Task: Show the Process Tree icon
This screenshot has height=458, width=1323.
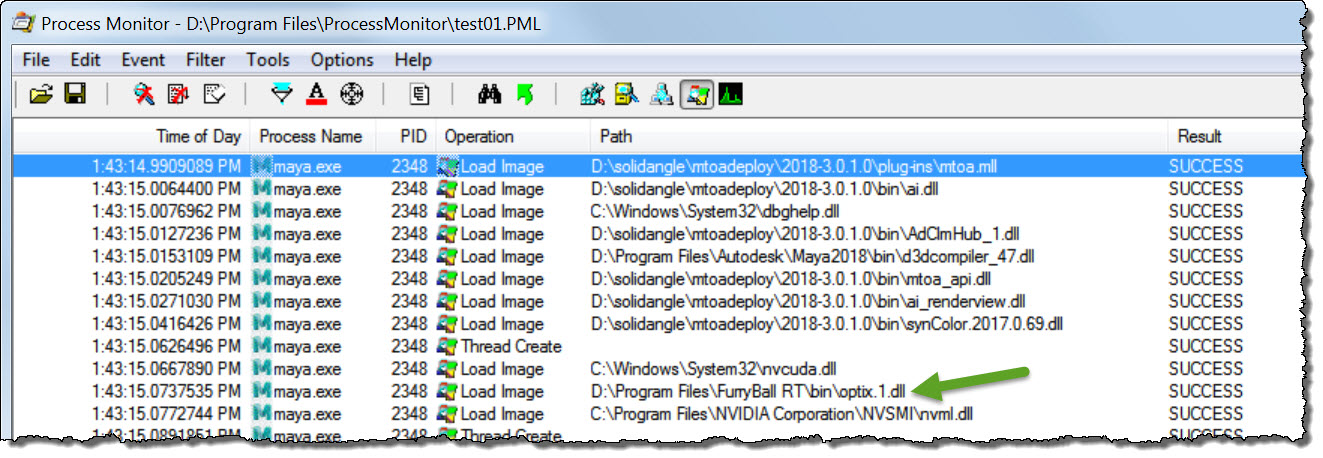Action: coord(420,94)
